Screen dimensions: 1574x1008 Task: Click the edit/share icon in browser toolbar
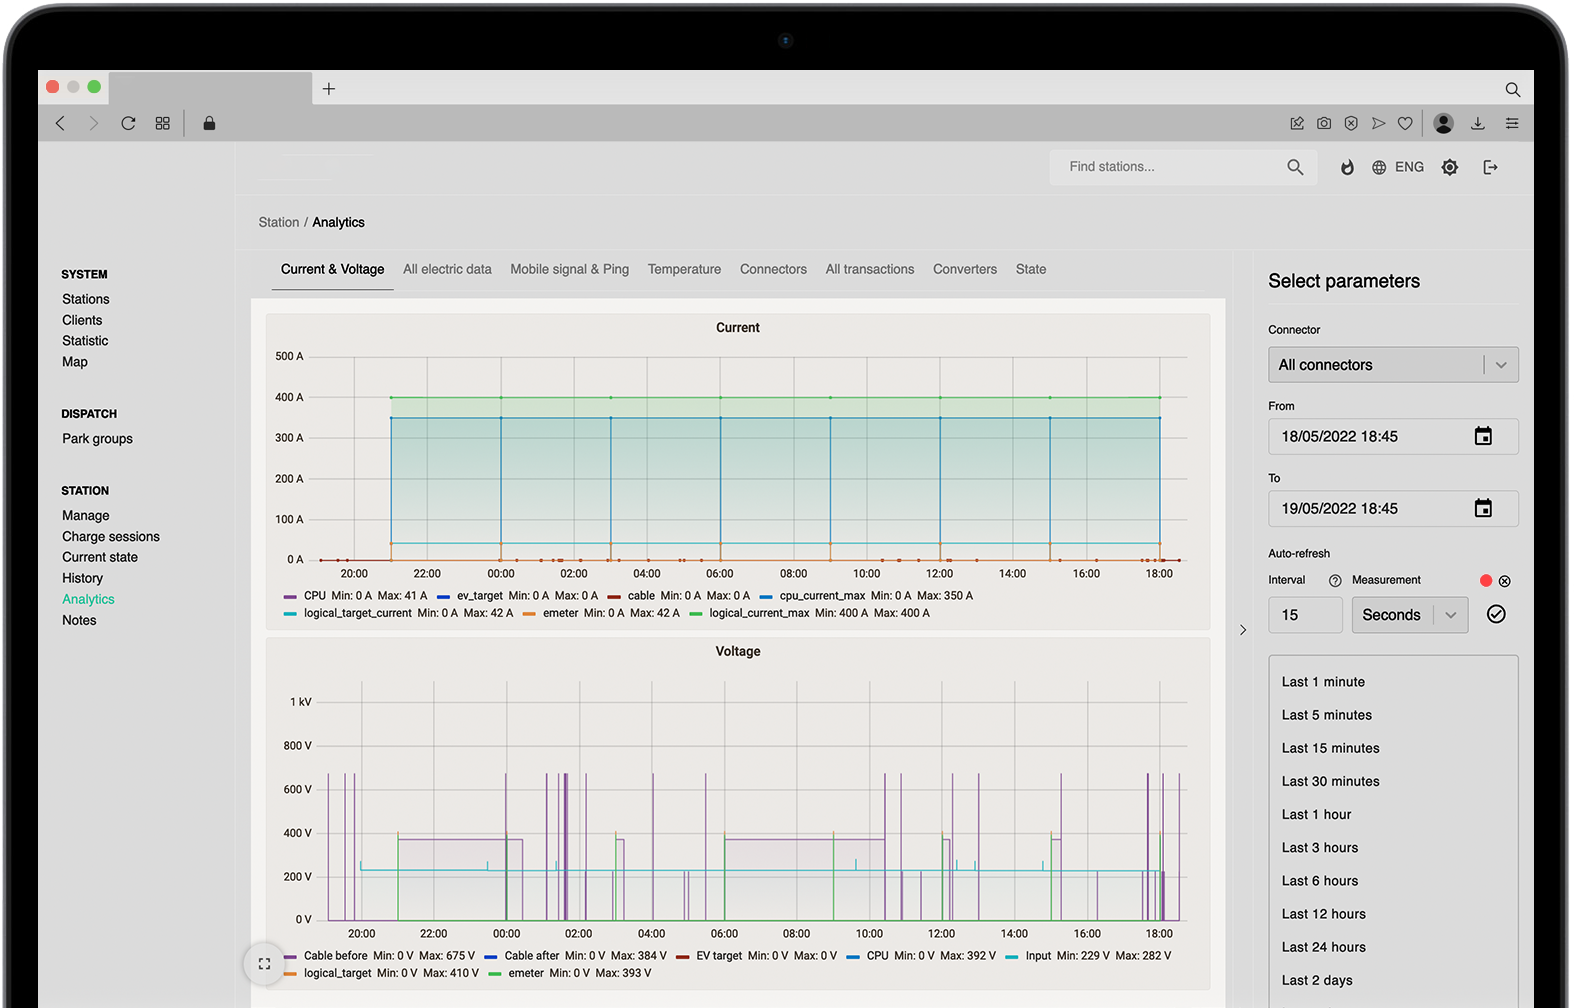tap(1297, 123)
